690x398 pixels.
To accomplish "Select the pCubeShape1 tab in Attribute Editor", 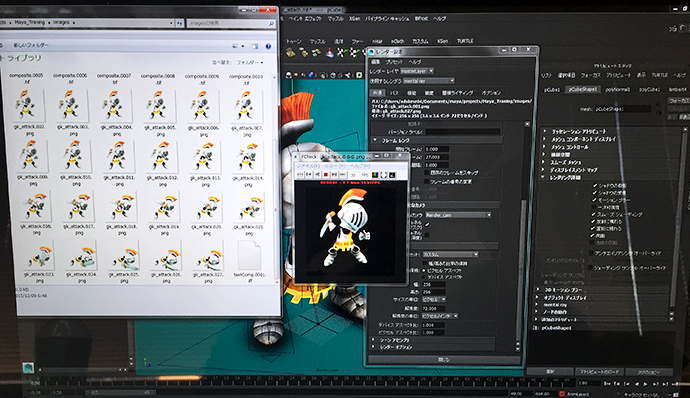I will pos(583,89).
